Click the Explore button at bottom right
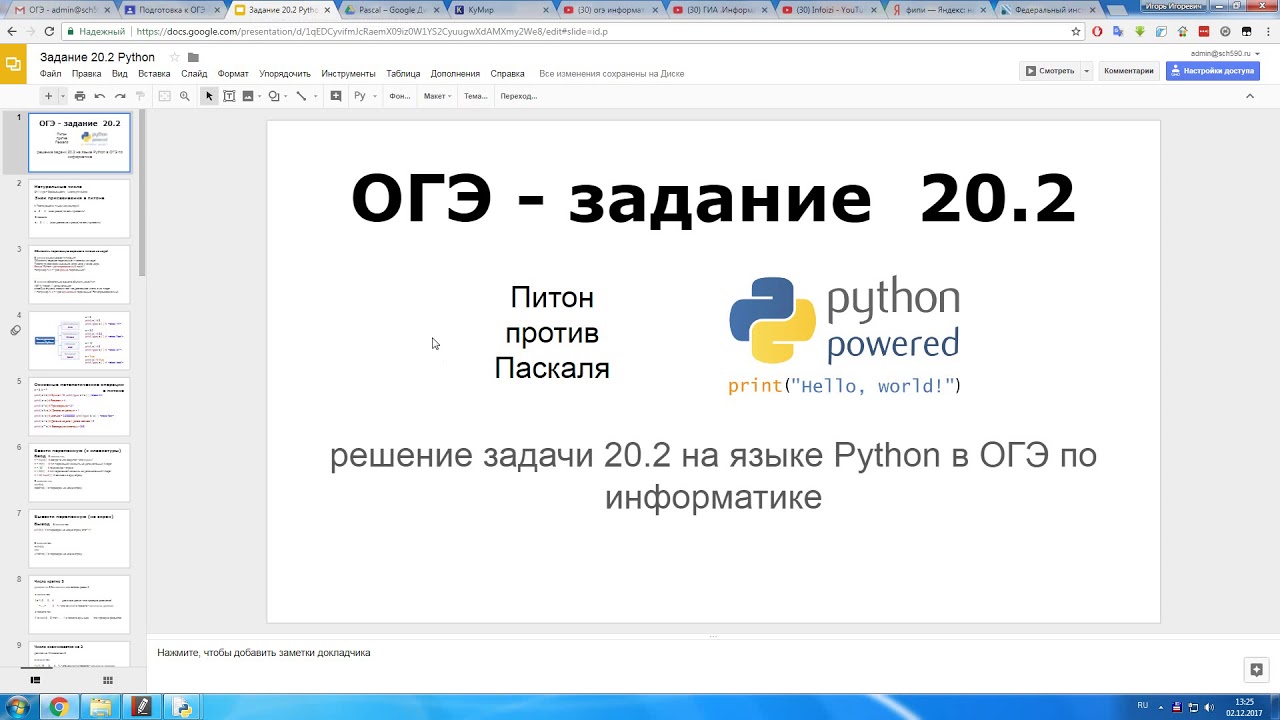 [x=1256, y=670]
